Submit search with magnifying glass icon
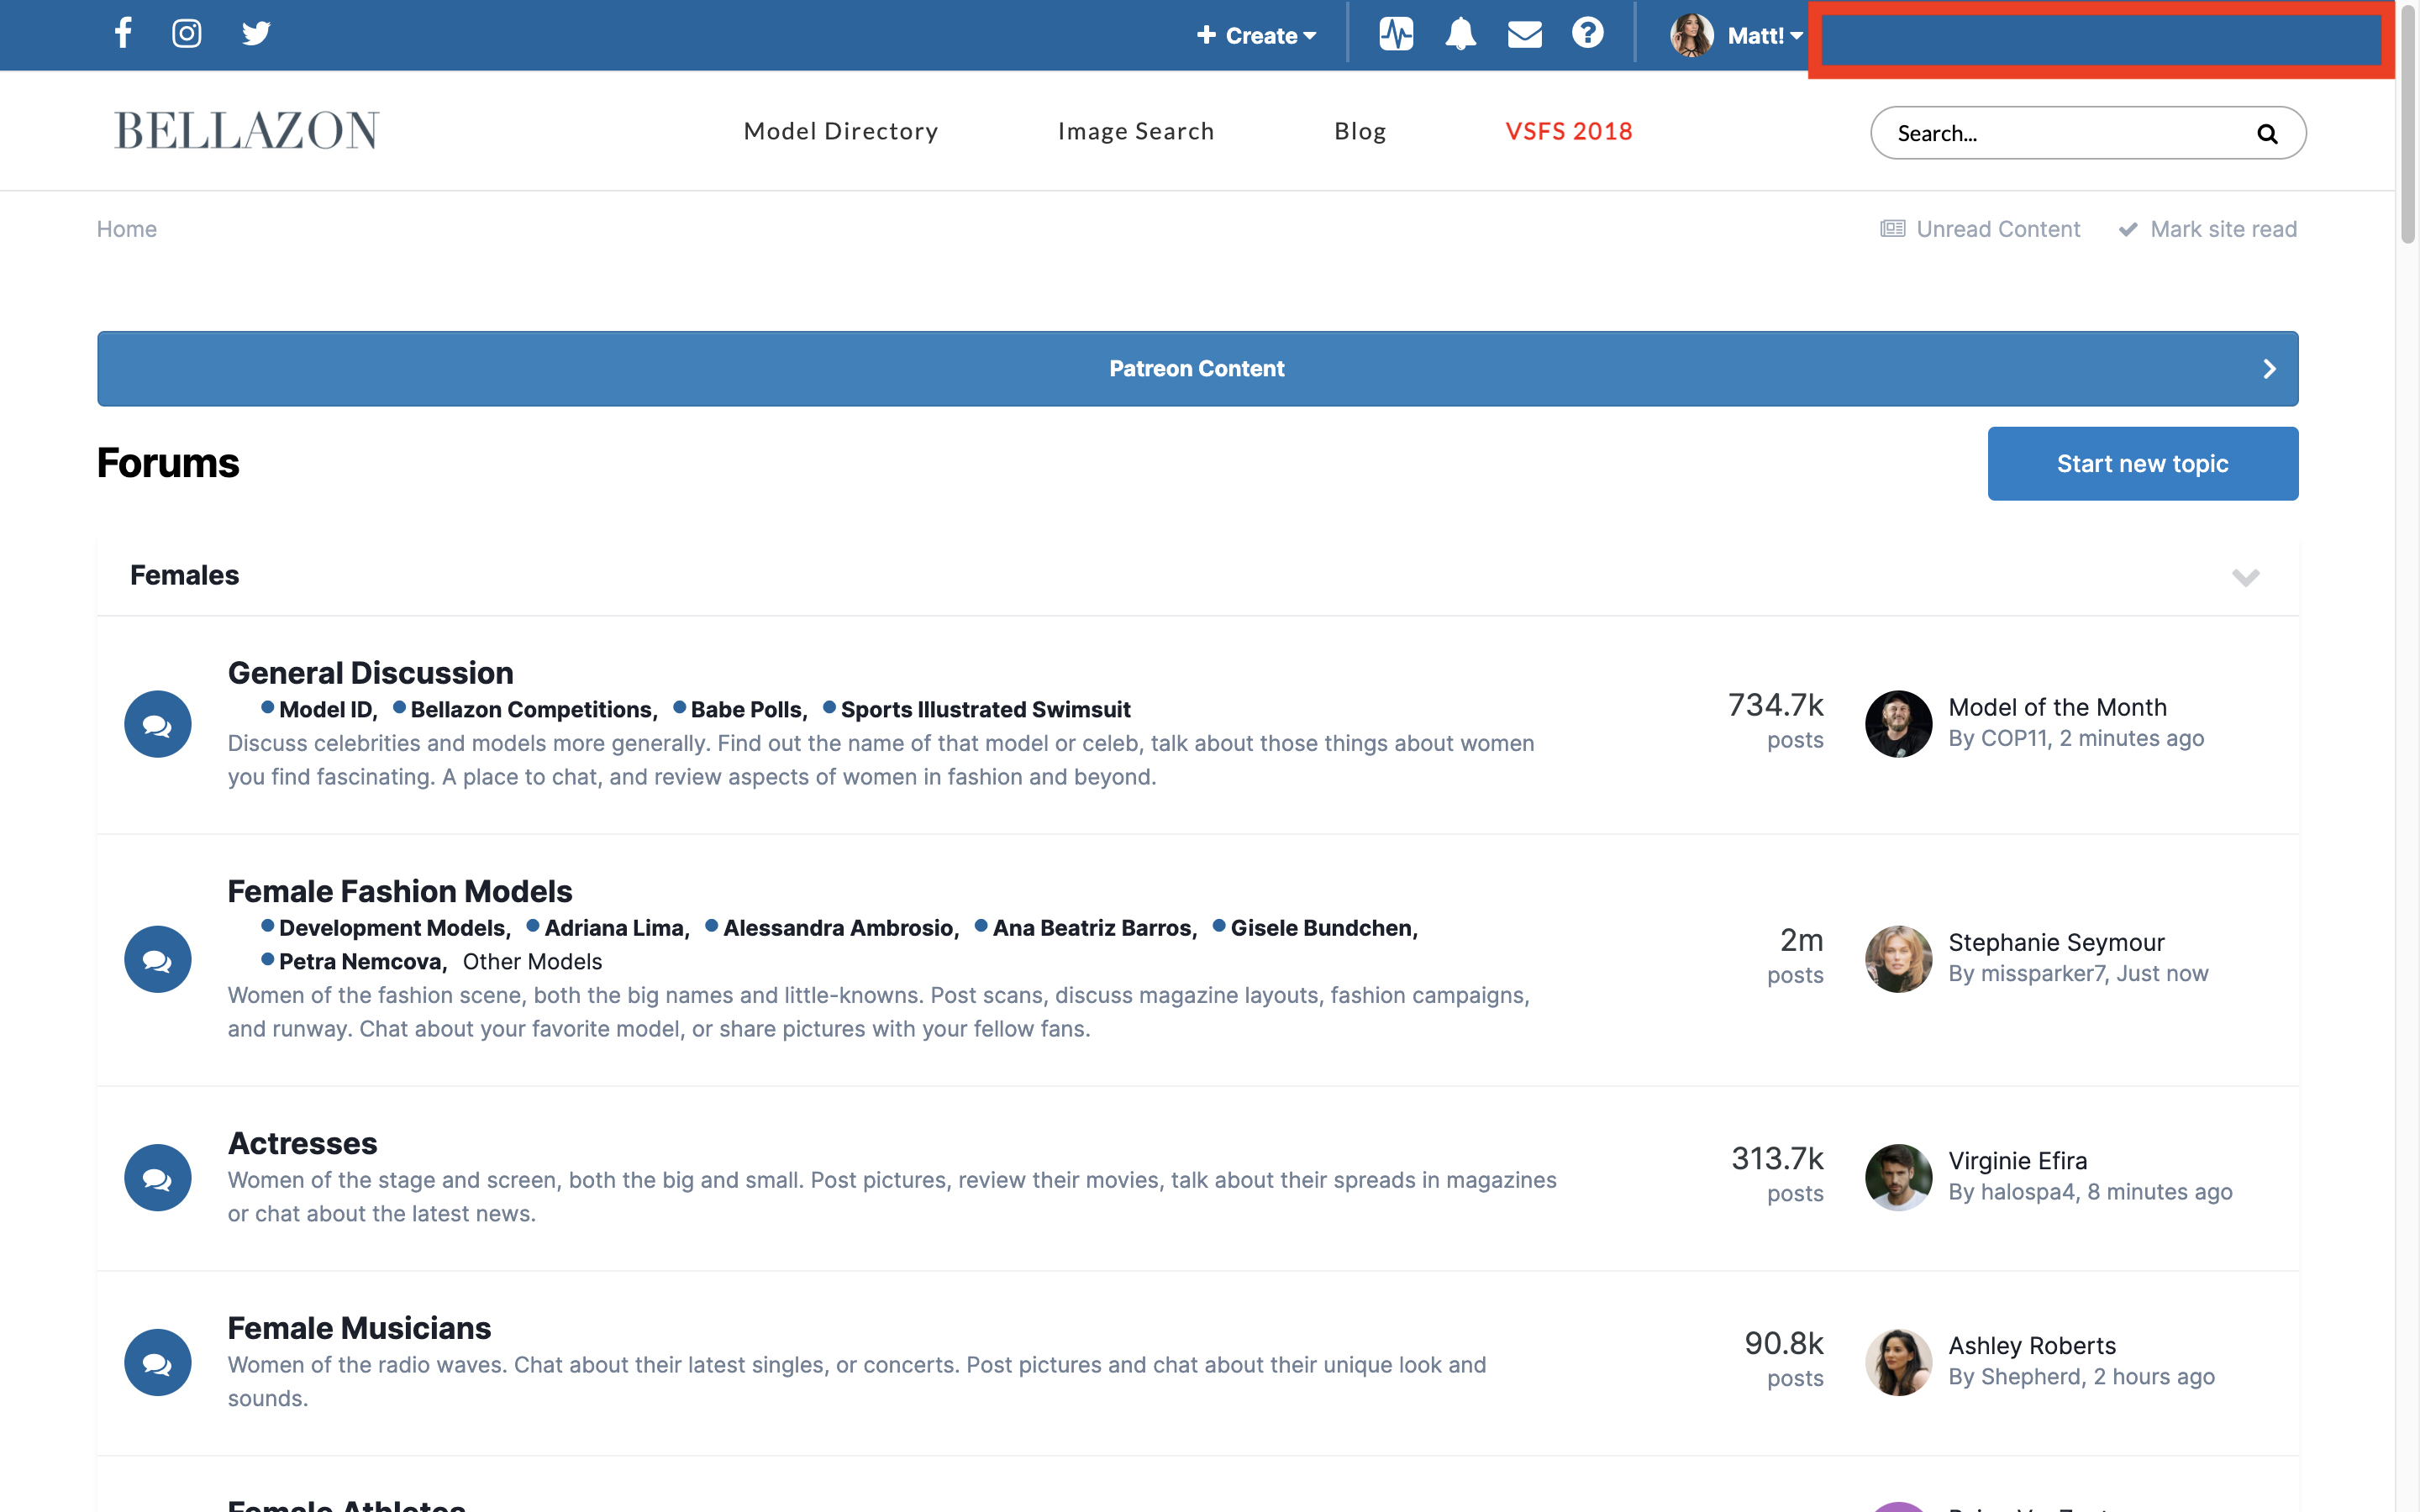Image resolution: width=2420 pixels, height=1512 pixels. [2267, 134]
